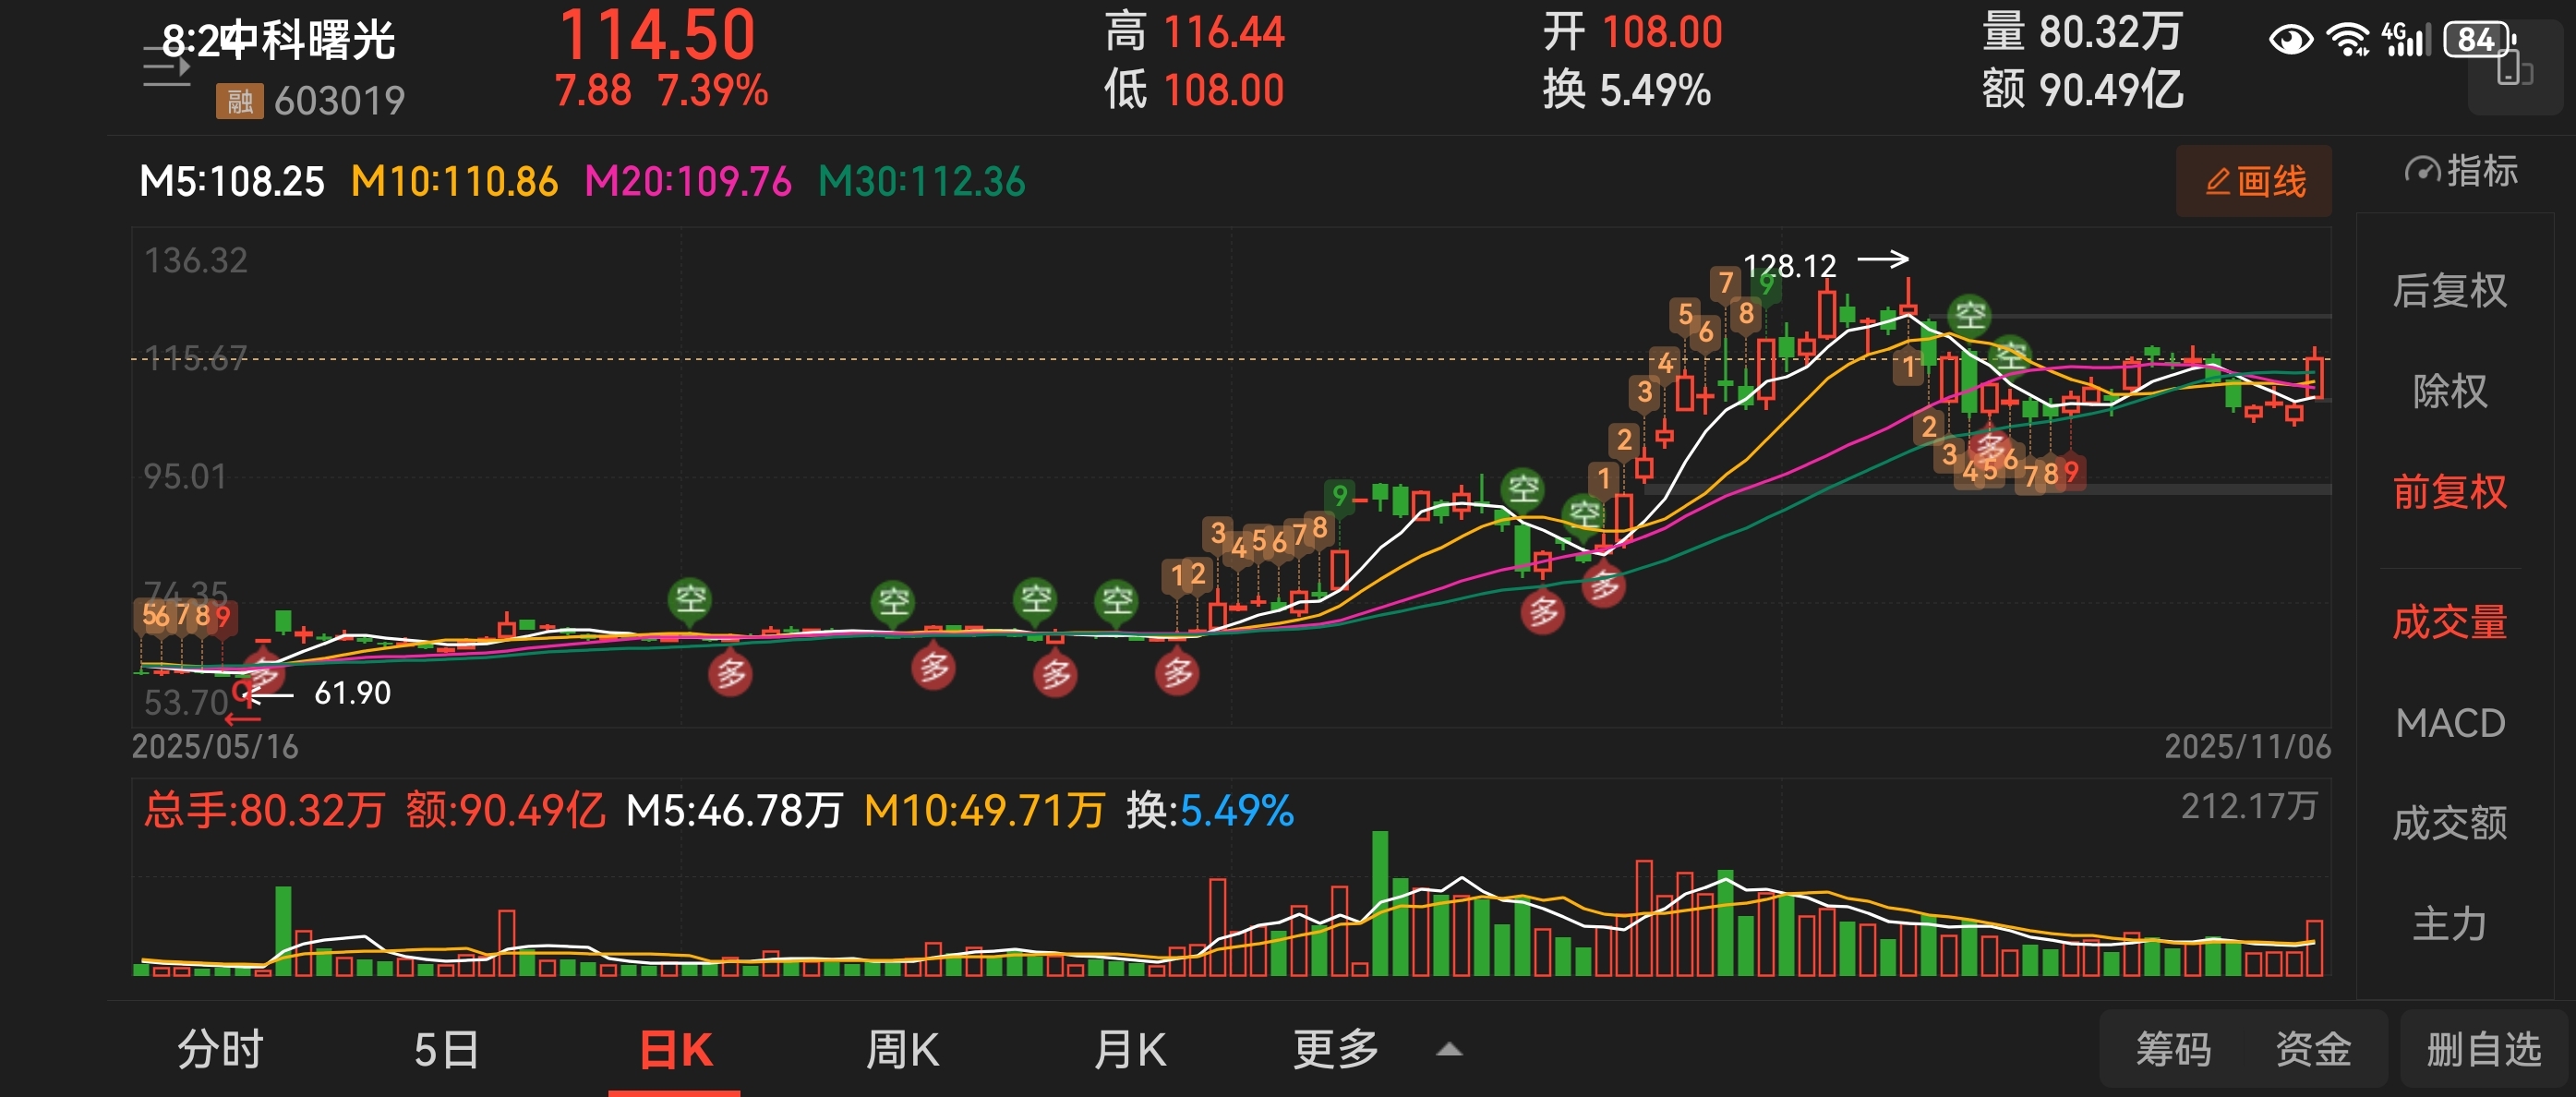This screenshot has height=1097, width=2576.
Task: Click the arrow beside 更多
Action: (x=1449, y=1050)
